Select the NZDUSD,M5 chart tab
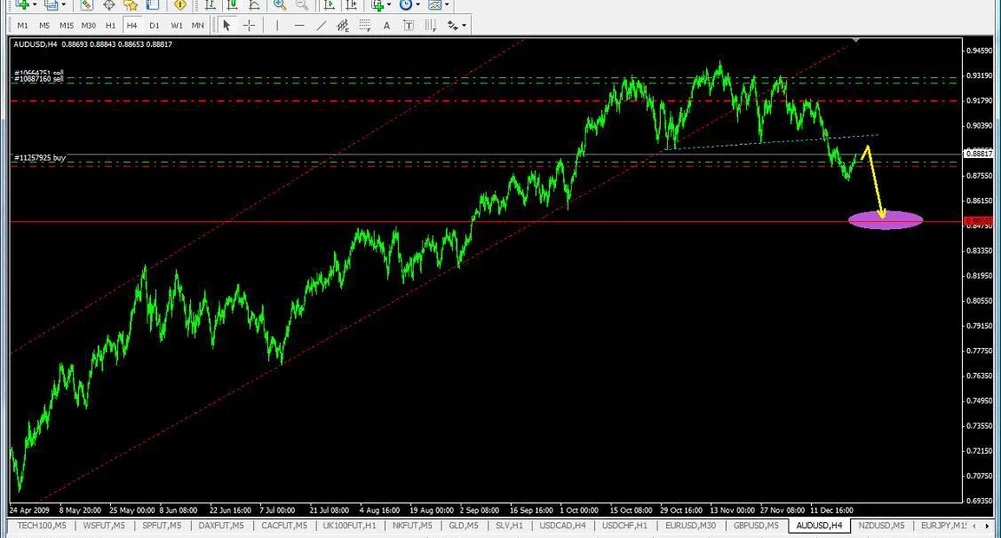Screen dimensions: 1001x538 click(x=881, y=525)
